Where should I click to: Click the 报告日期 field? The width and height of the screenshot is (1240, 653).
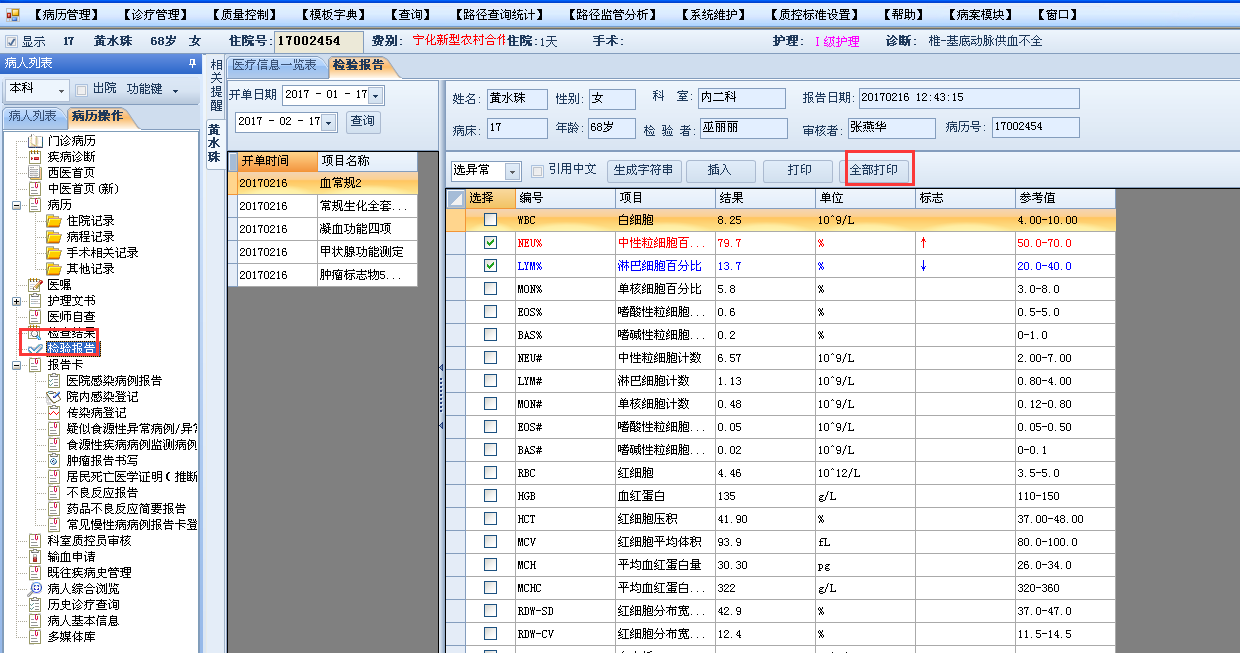969,98
